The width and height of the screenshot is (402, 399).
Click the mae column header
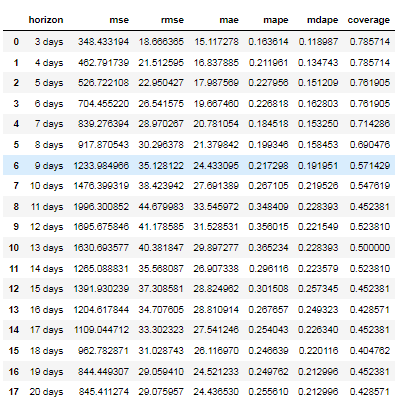point(229,20)
